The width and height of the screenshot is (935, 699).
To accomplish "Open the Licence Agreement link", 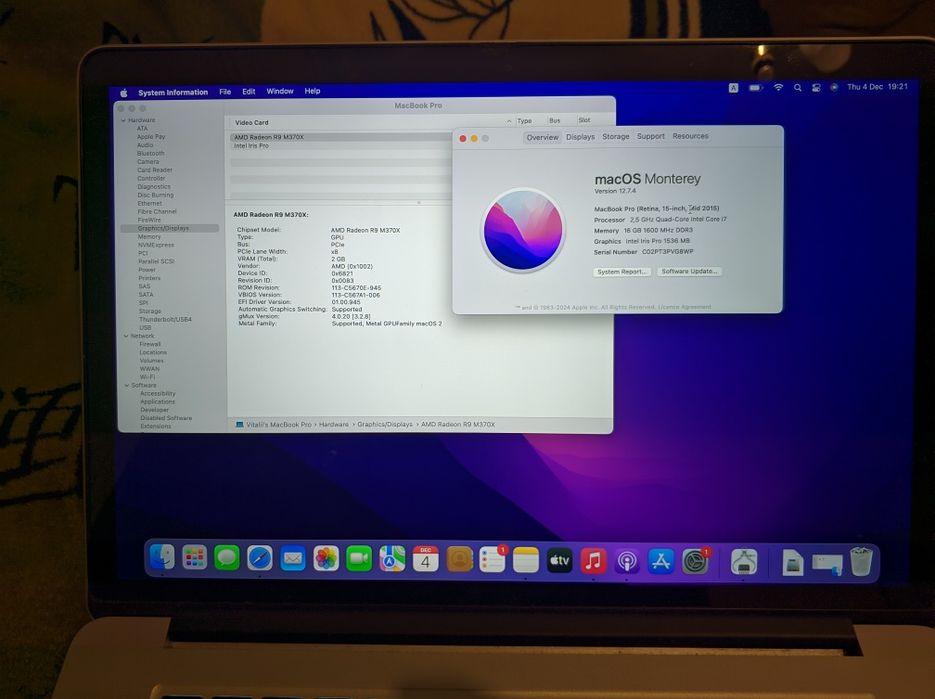I will (x=684, y=307).
